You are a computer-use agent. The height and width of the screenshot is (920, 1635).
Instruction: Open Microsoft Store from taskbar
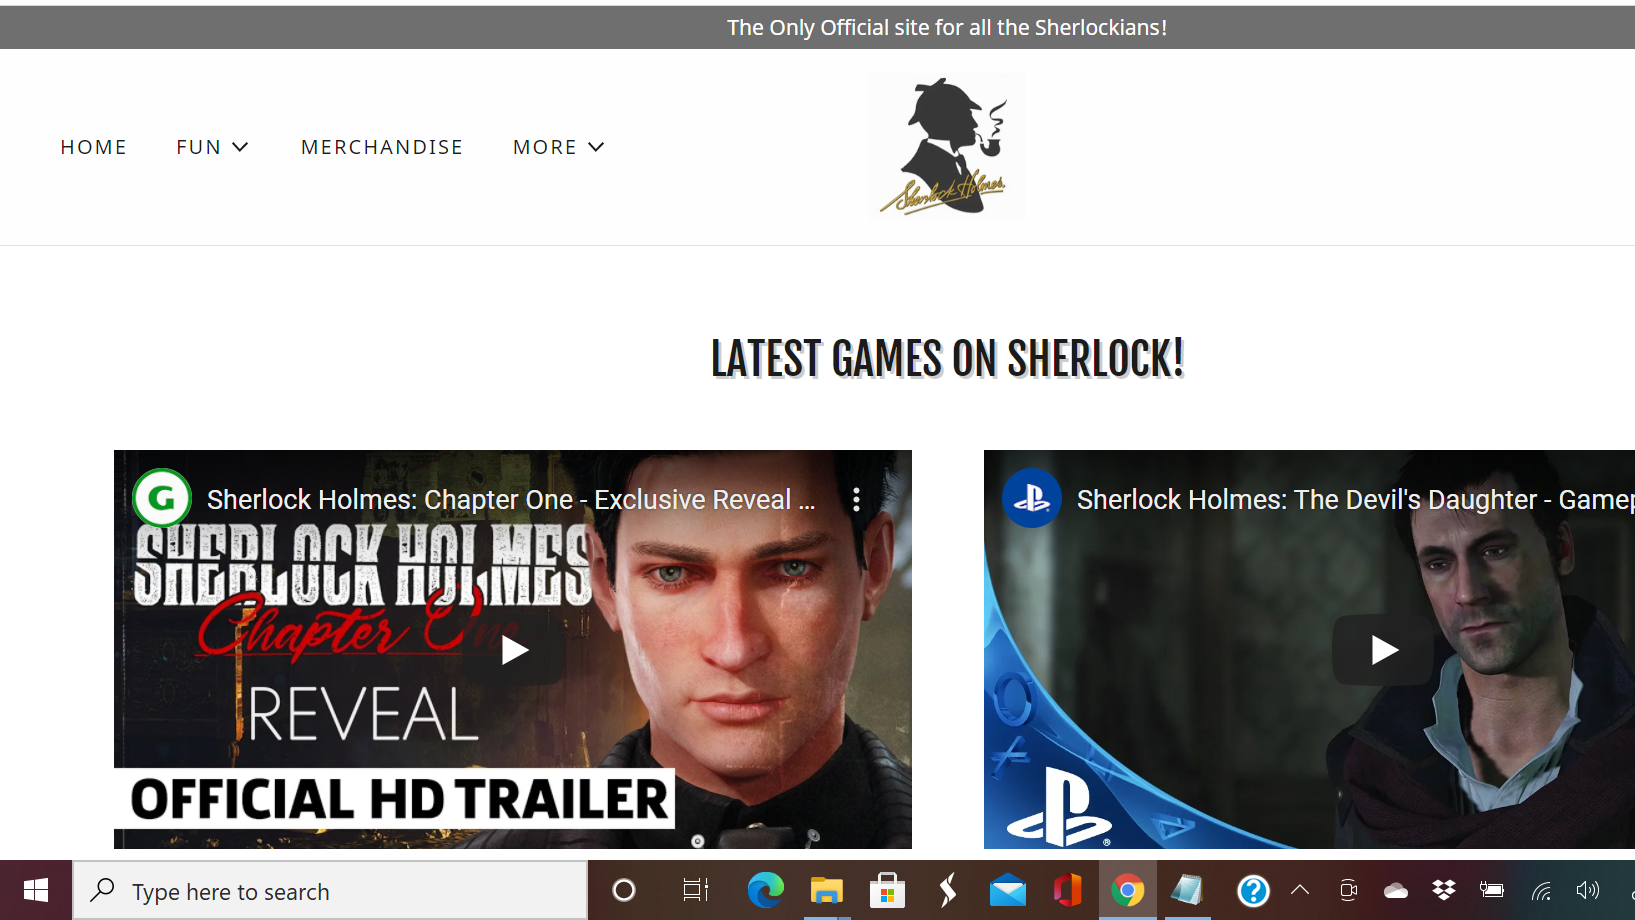click(887, 890)
